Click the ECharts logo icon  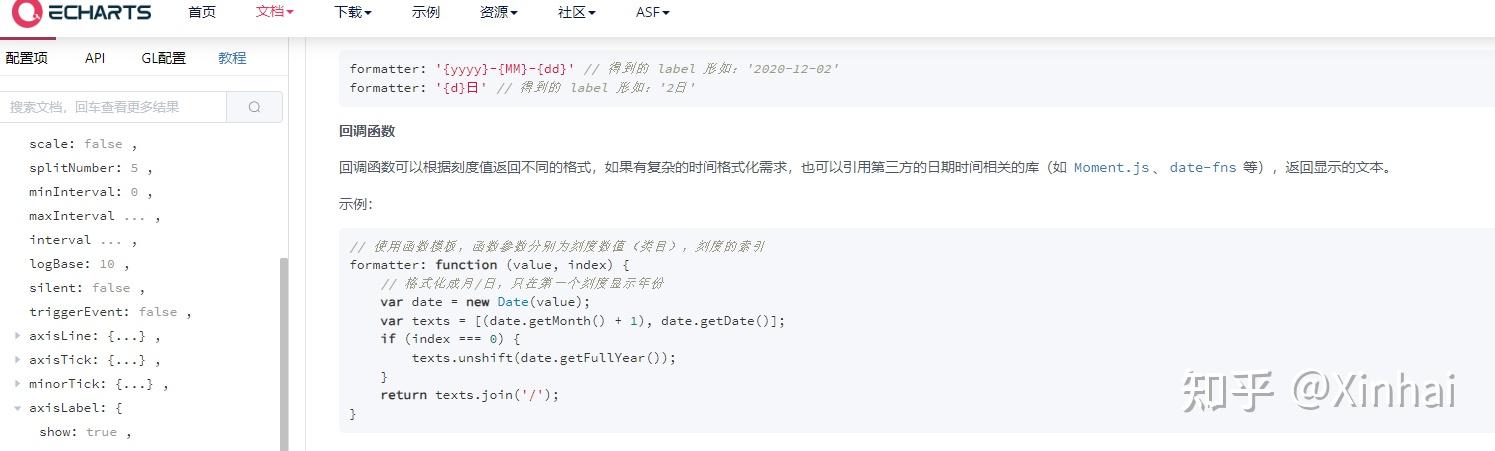pyautogui.click(x=26, y=12)
